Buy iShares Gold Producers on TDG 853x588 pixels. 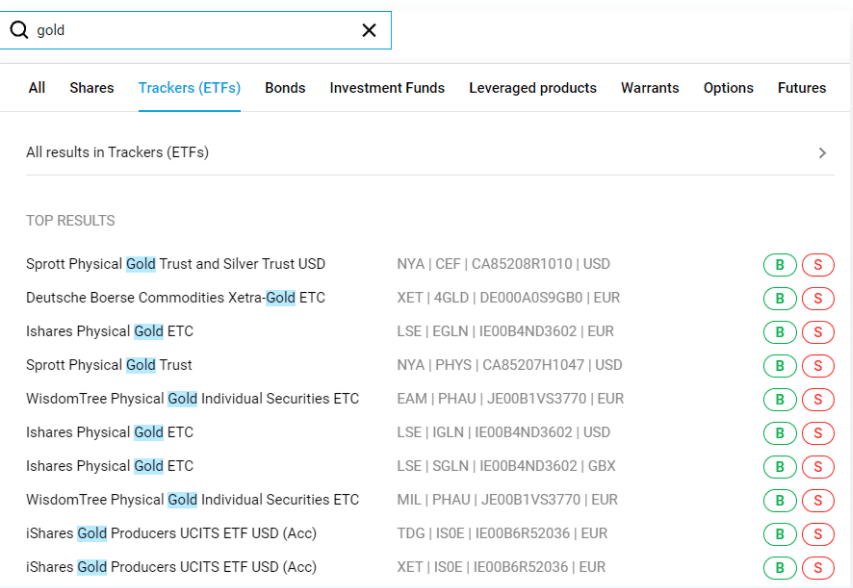779,534
